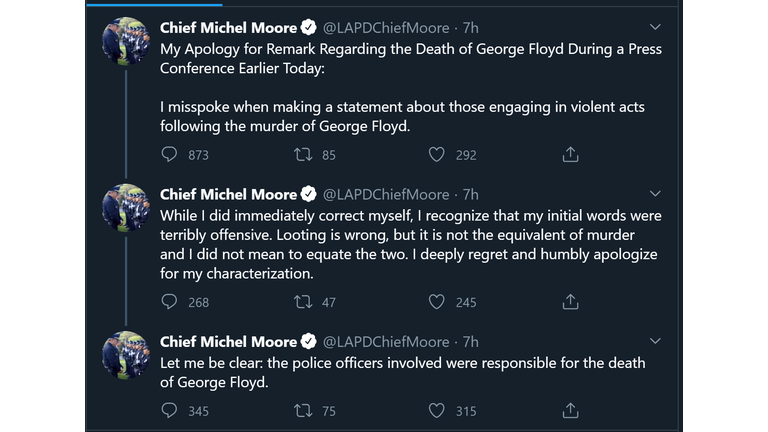
Task: Like the tweet with 315 likes
Action: (437, 410)
